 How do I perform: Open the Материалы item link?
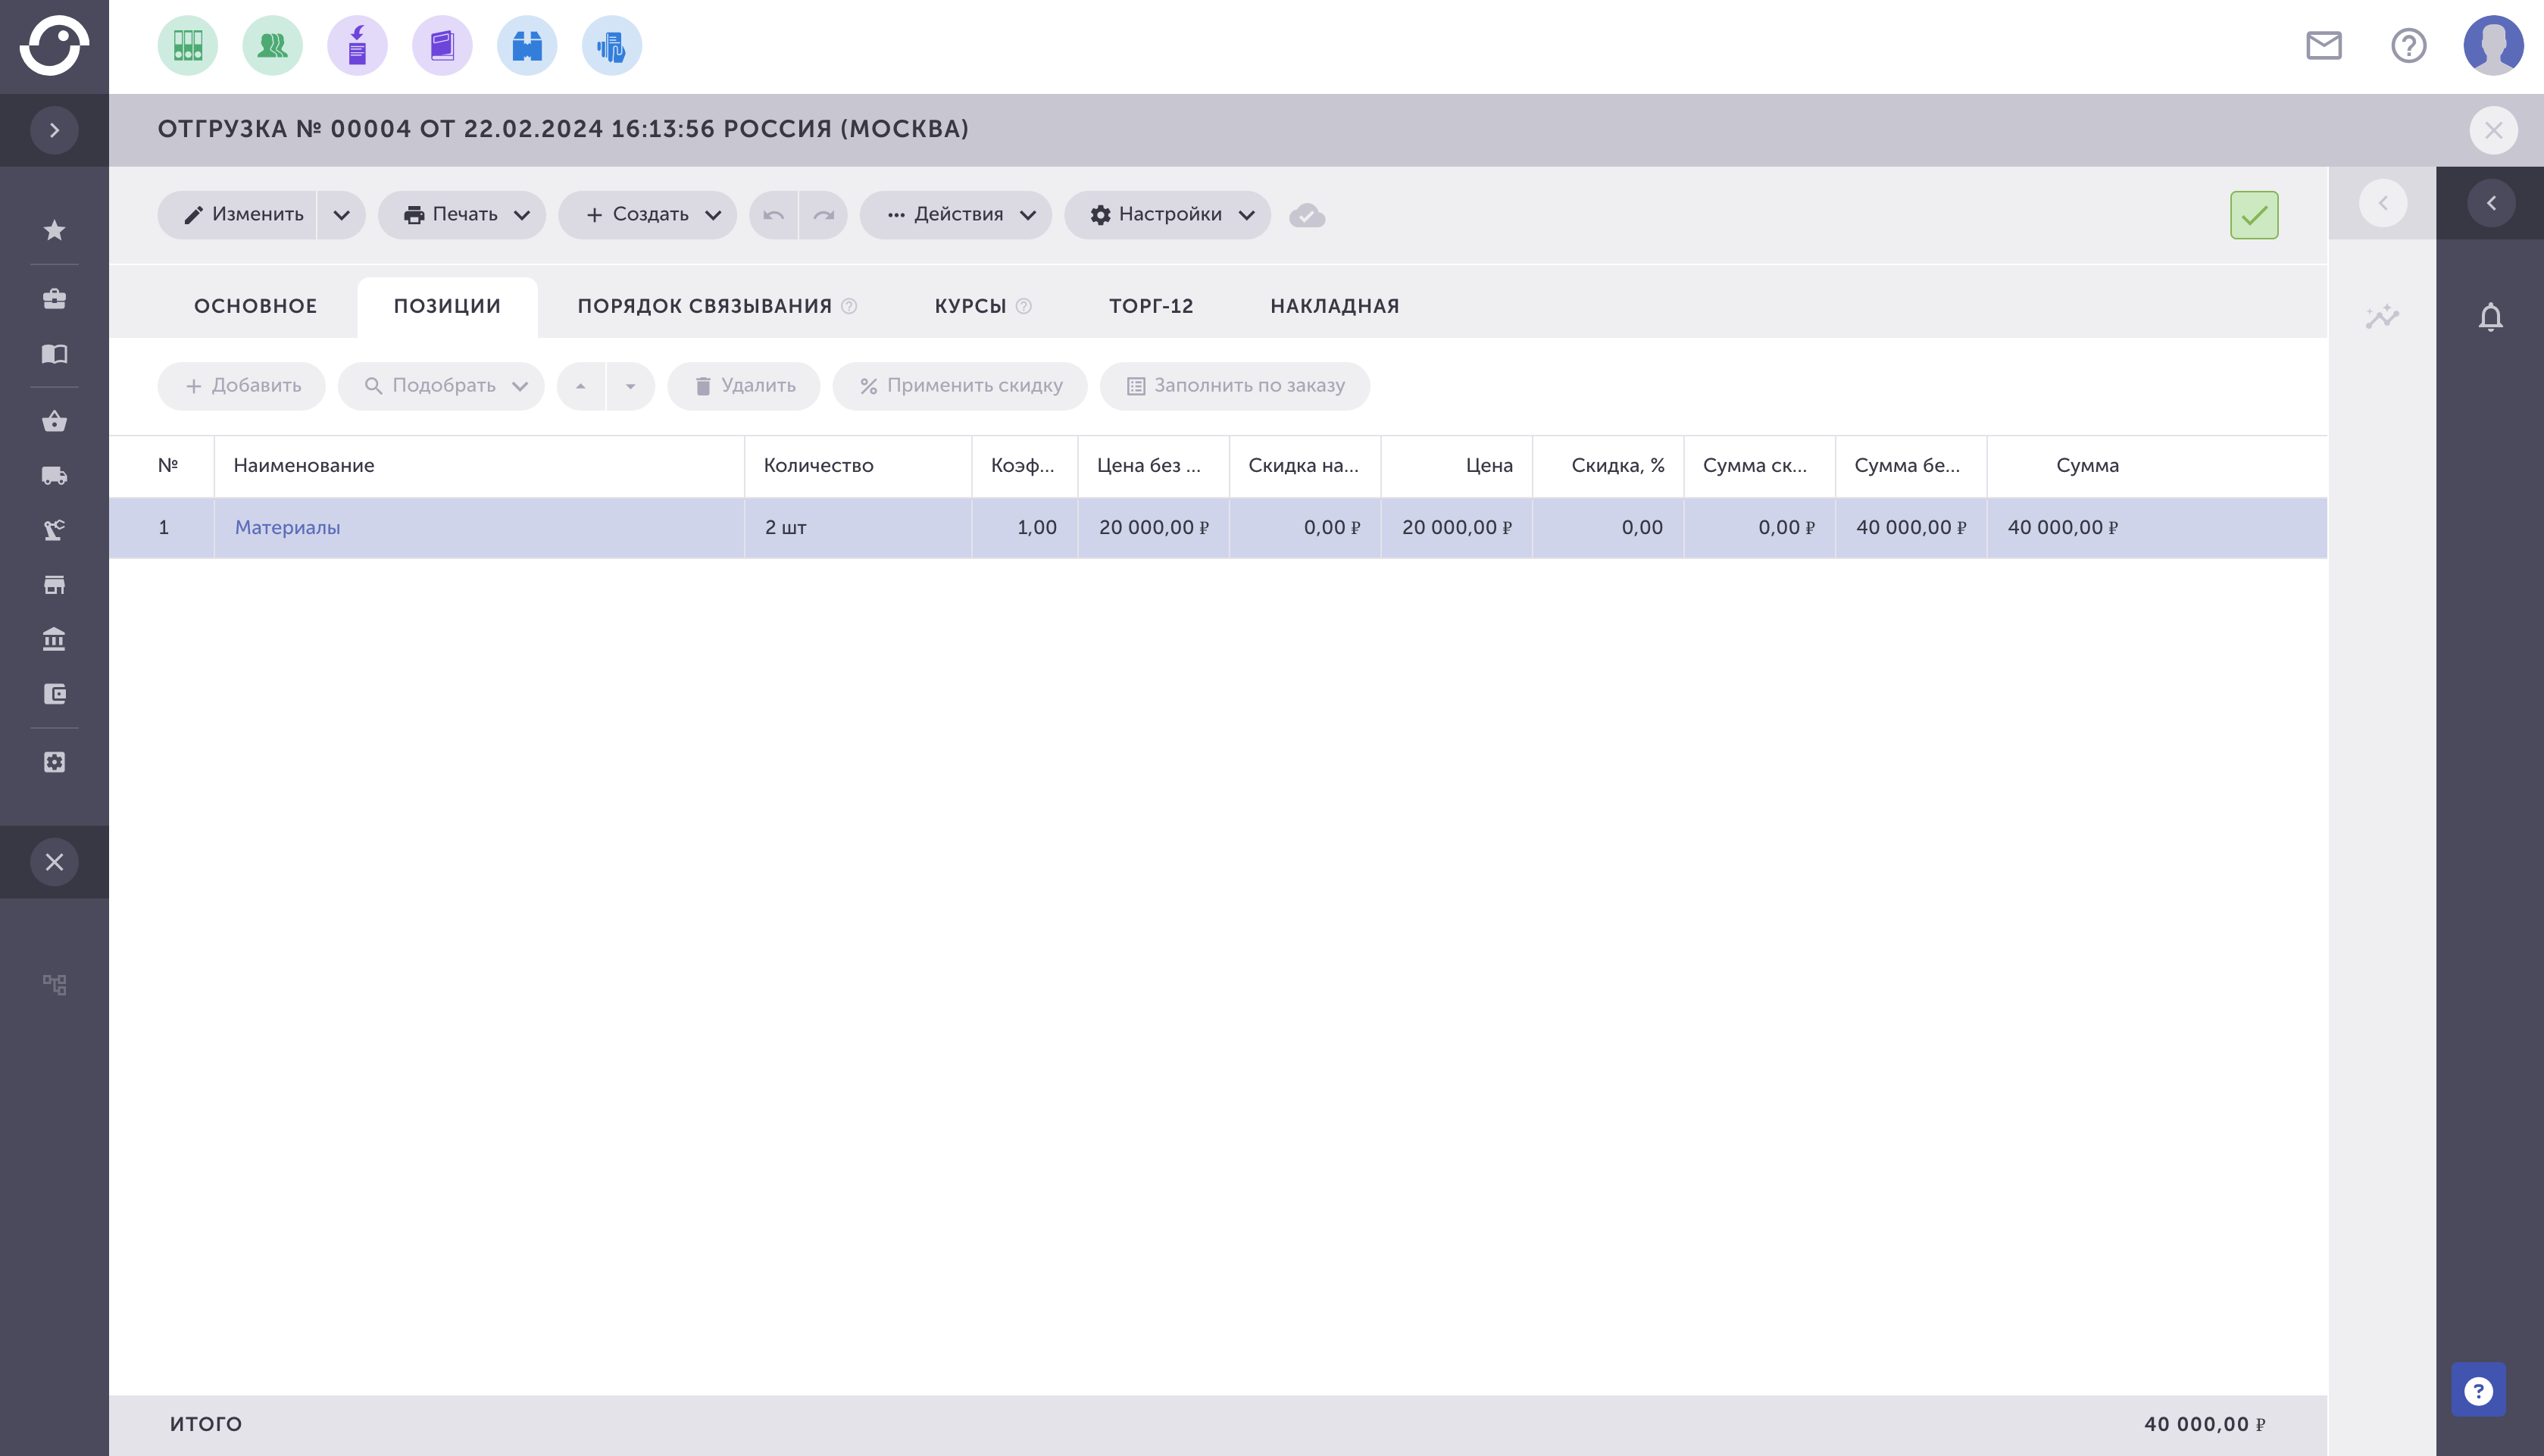point(287,528)
